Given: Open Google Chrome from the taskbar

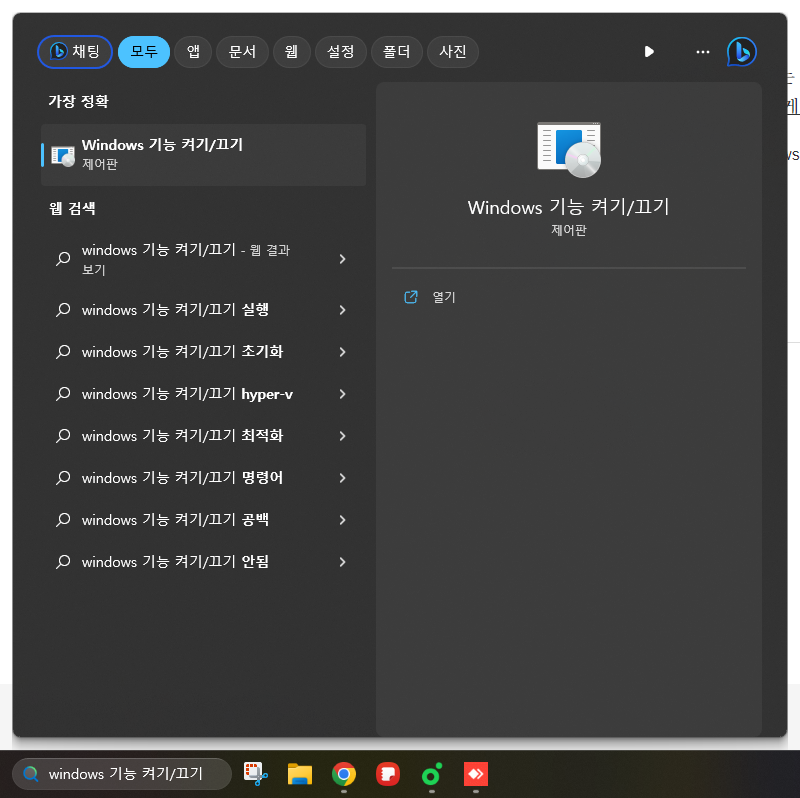Looking at the screenshot, I should tap(344, 775).
